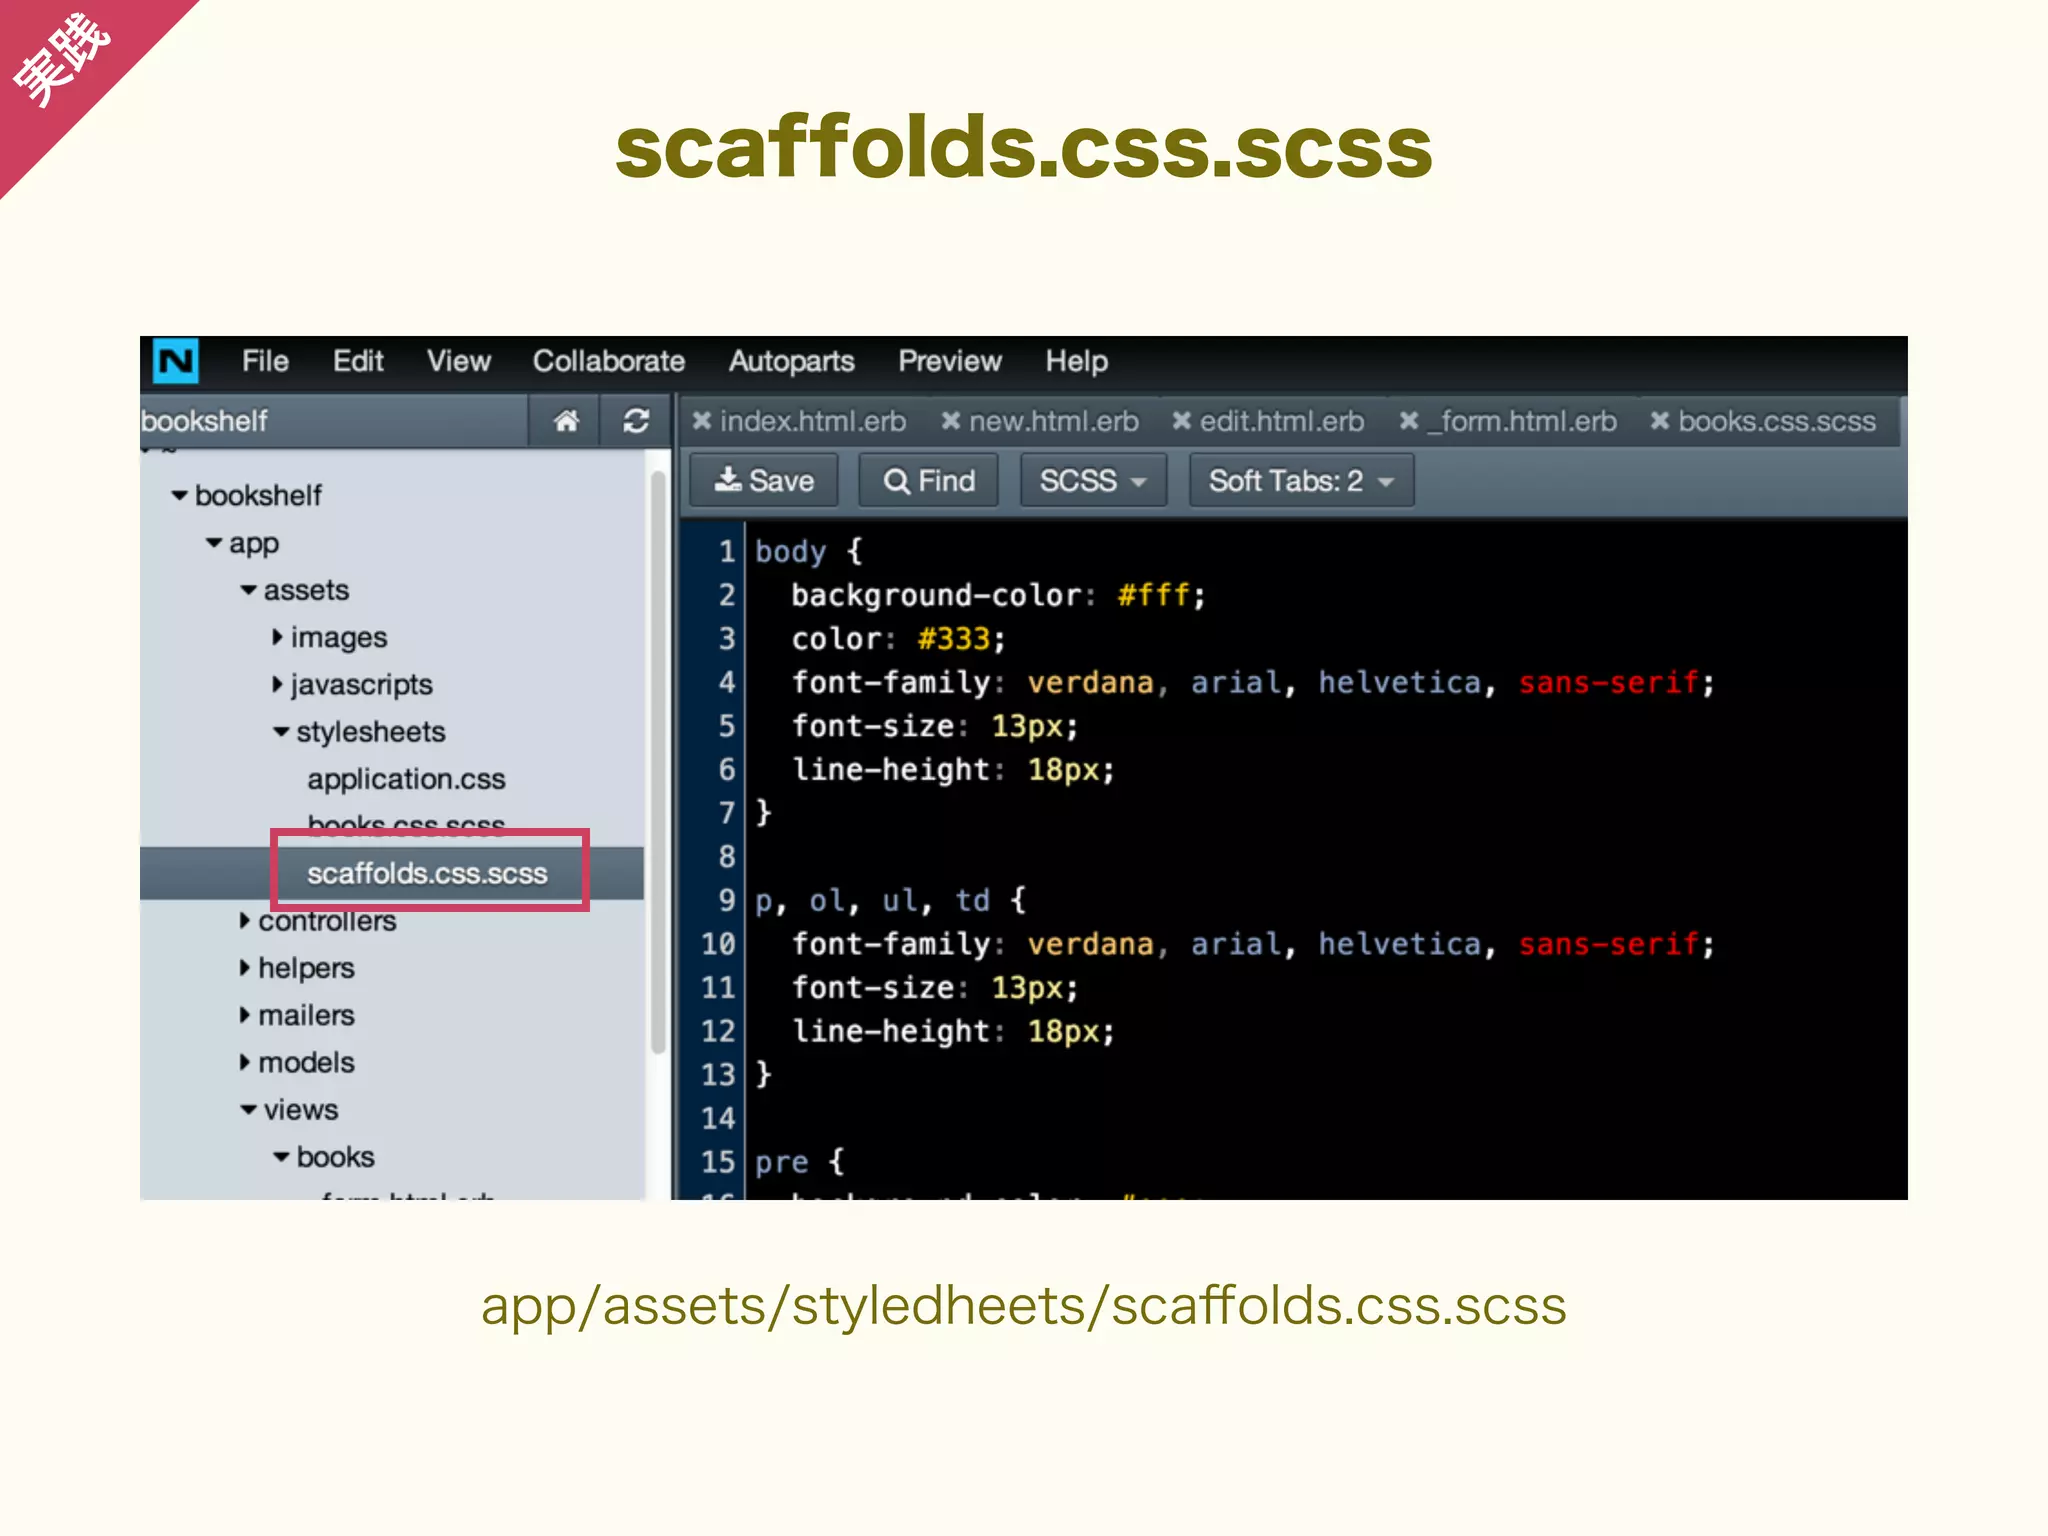
Task: Close the edit.html.erb tab
Action: coord(1181,421)
